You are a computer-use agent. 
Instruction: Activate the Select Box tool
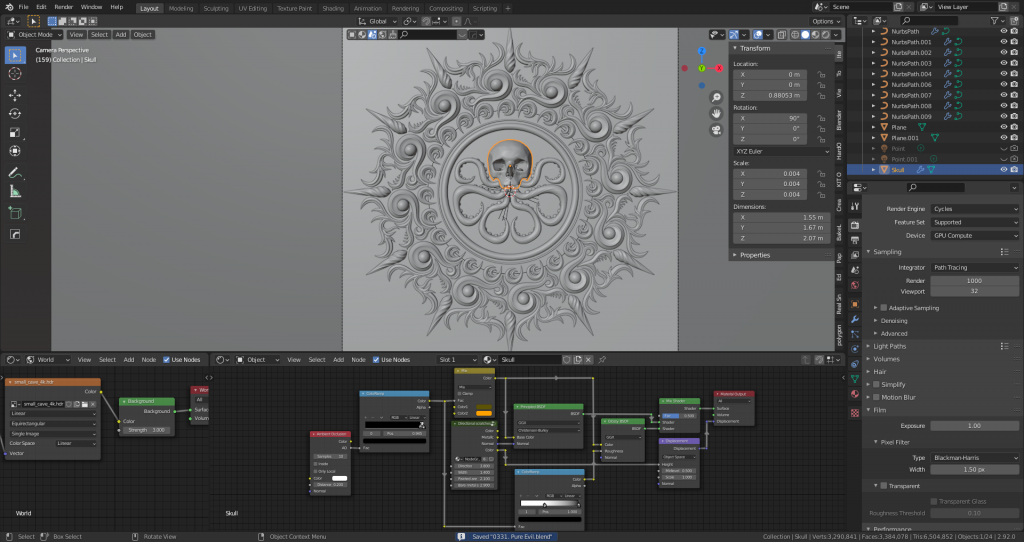(15, 56)
